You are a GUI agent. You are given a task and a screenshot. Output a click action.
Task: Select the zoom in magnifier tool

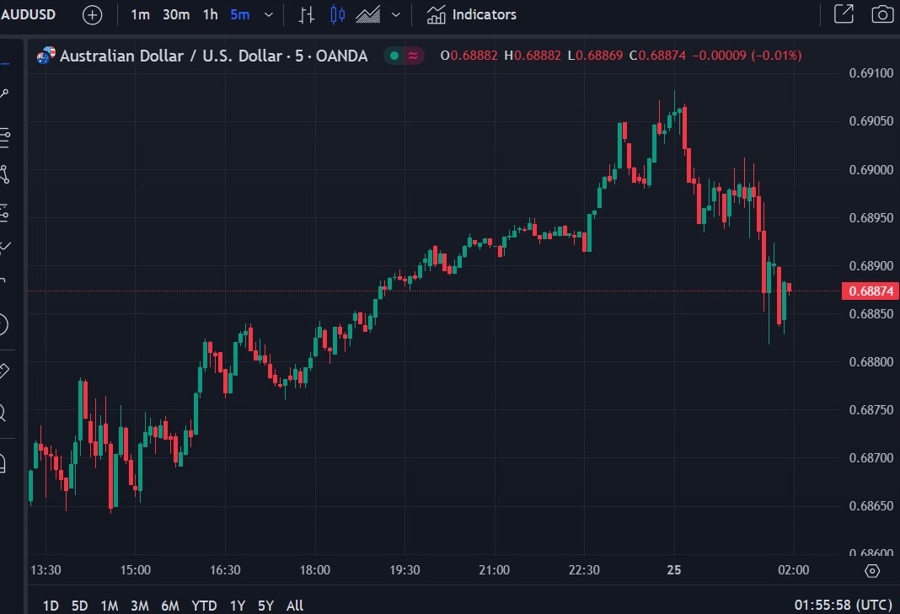tap(3, 412)
